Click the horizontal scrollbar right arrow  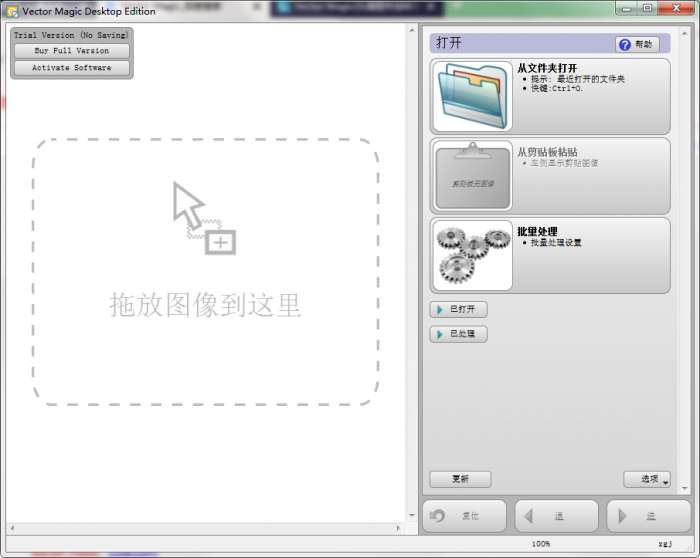coord(398,528)
